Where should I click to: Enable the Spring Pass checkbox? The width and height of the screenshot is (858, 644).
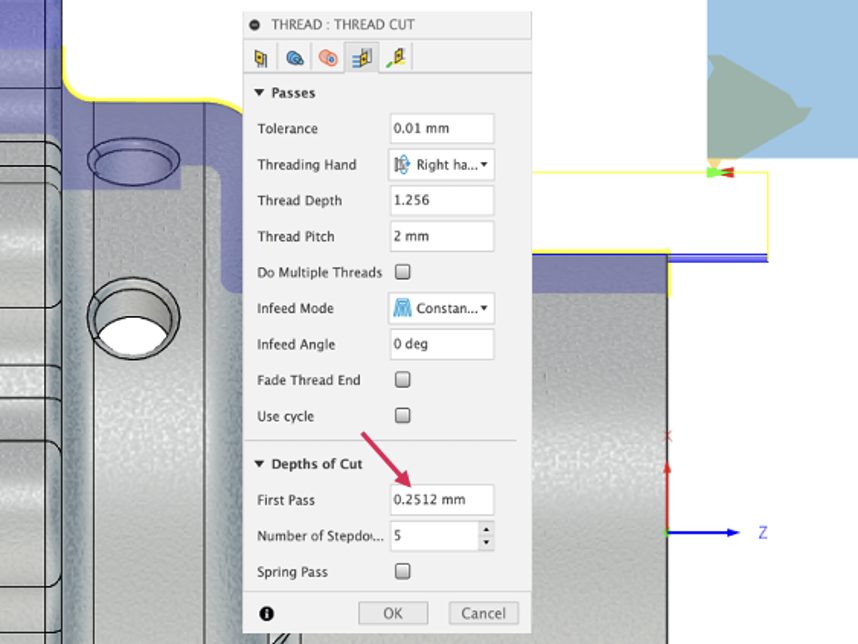click(403, 572)
